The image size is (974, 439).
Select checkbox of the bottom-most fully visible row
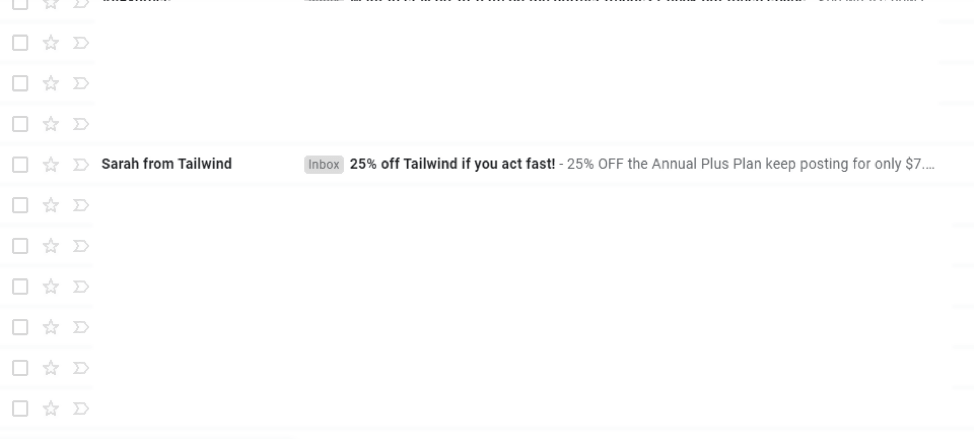20,409
